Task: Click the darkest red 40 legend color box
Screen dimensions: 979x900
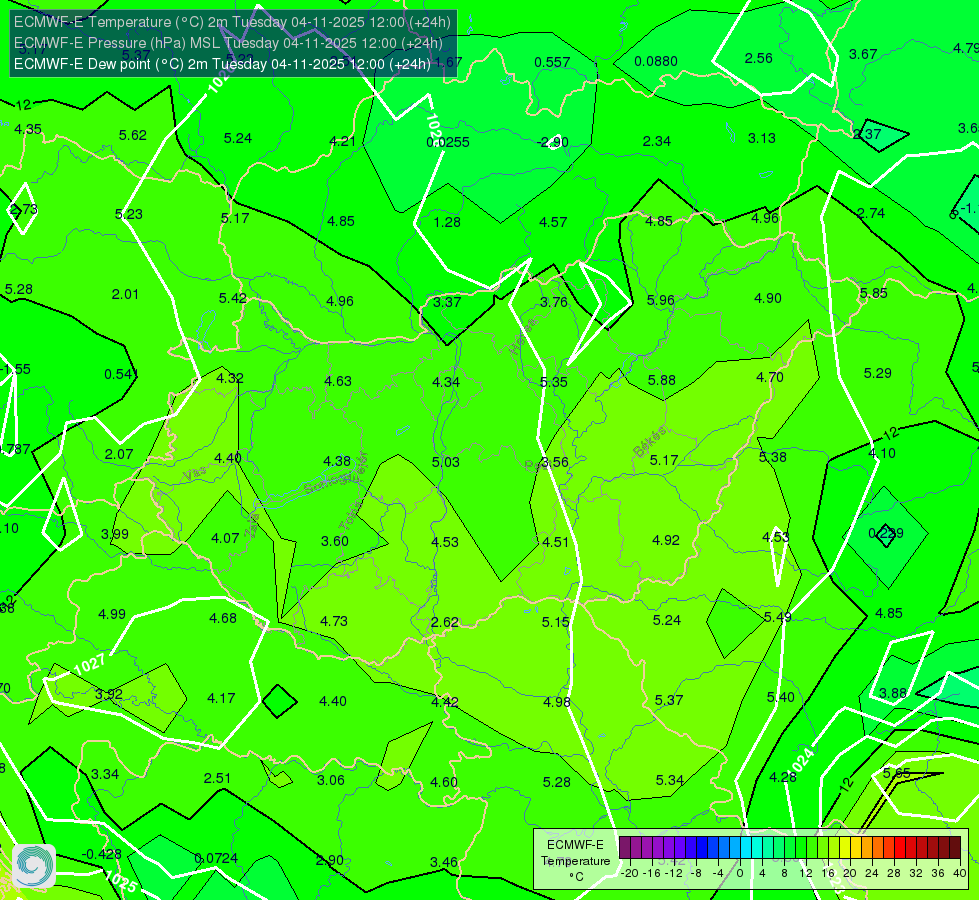Action: [955, 848]
